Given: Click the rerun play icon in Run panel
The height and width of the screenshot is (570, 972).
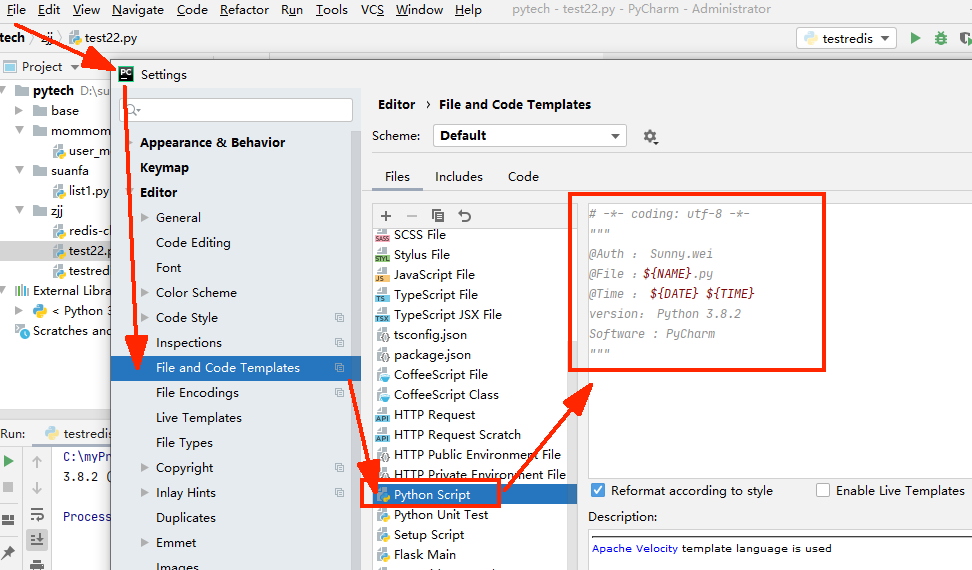Looking at the screenshot, I should click(9, 461).
